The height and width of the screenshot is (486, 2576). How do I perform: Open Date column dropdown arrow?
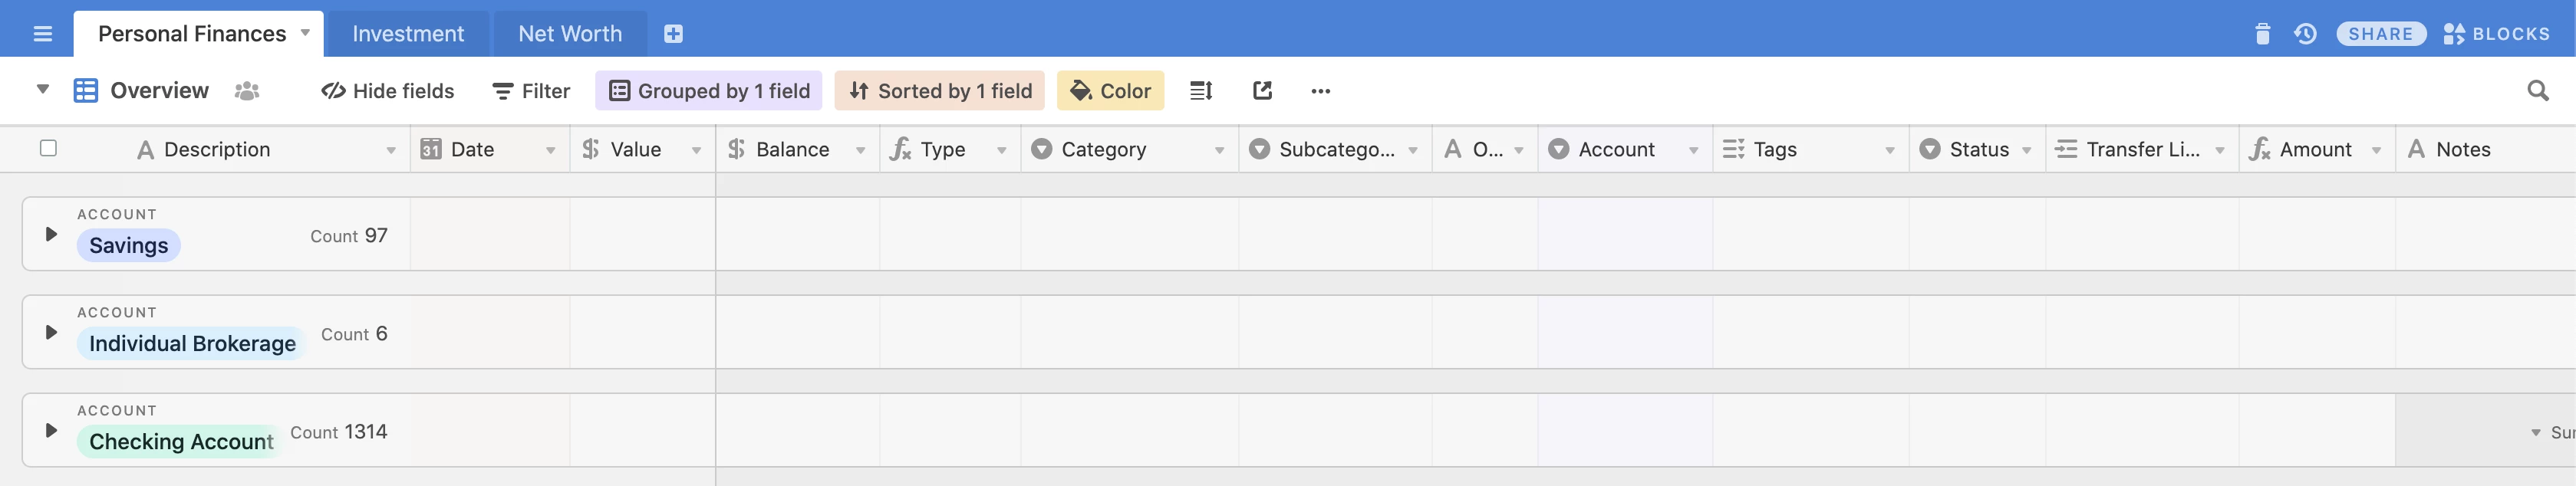click(x=550, y=150)
